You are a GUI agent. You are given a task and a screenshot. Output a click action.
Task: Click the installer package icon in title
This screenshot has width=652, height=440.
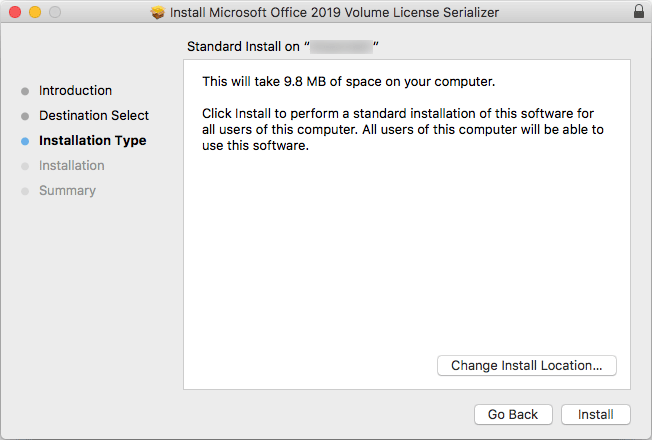[158, 12]
